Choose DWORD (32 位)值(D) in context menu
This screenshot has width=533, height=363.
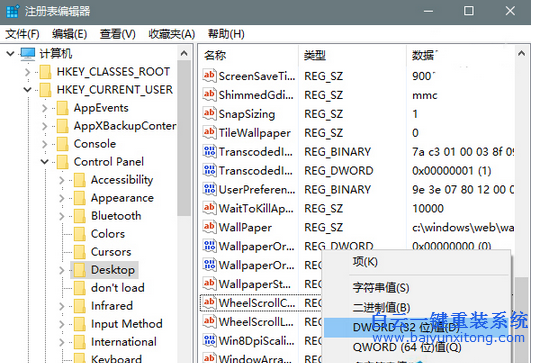(x=416, y=327)
